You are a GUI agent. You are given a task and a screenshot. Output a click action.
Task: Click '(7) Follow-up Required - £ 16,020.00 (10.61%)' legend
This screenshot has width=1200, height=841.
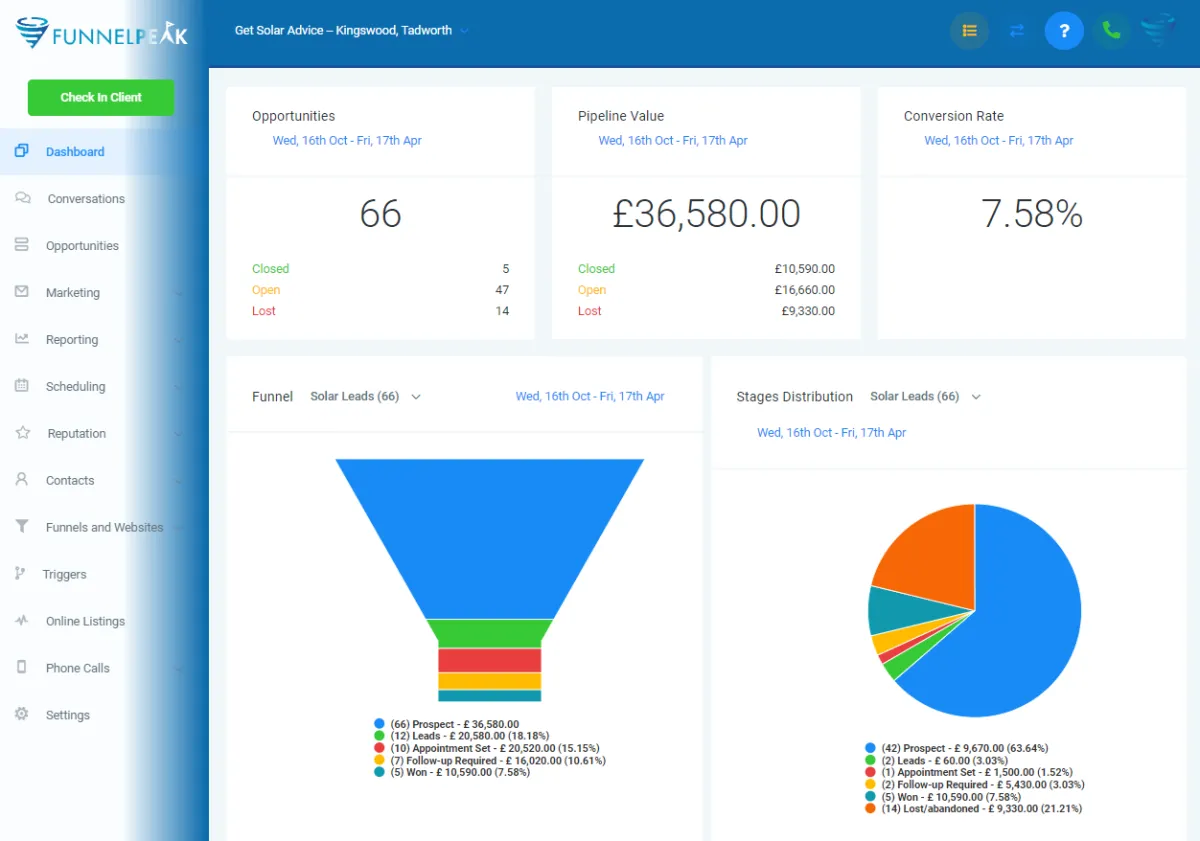[498, 760]
